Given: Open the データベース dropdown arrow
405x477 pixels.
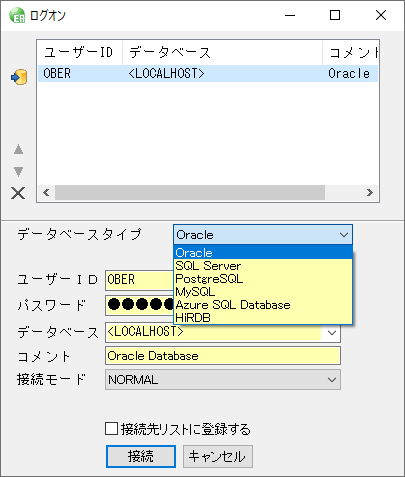Looking at the screenshot, I should [x=332, y=332].
